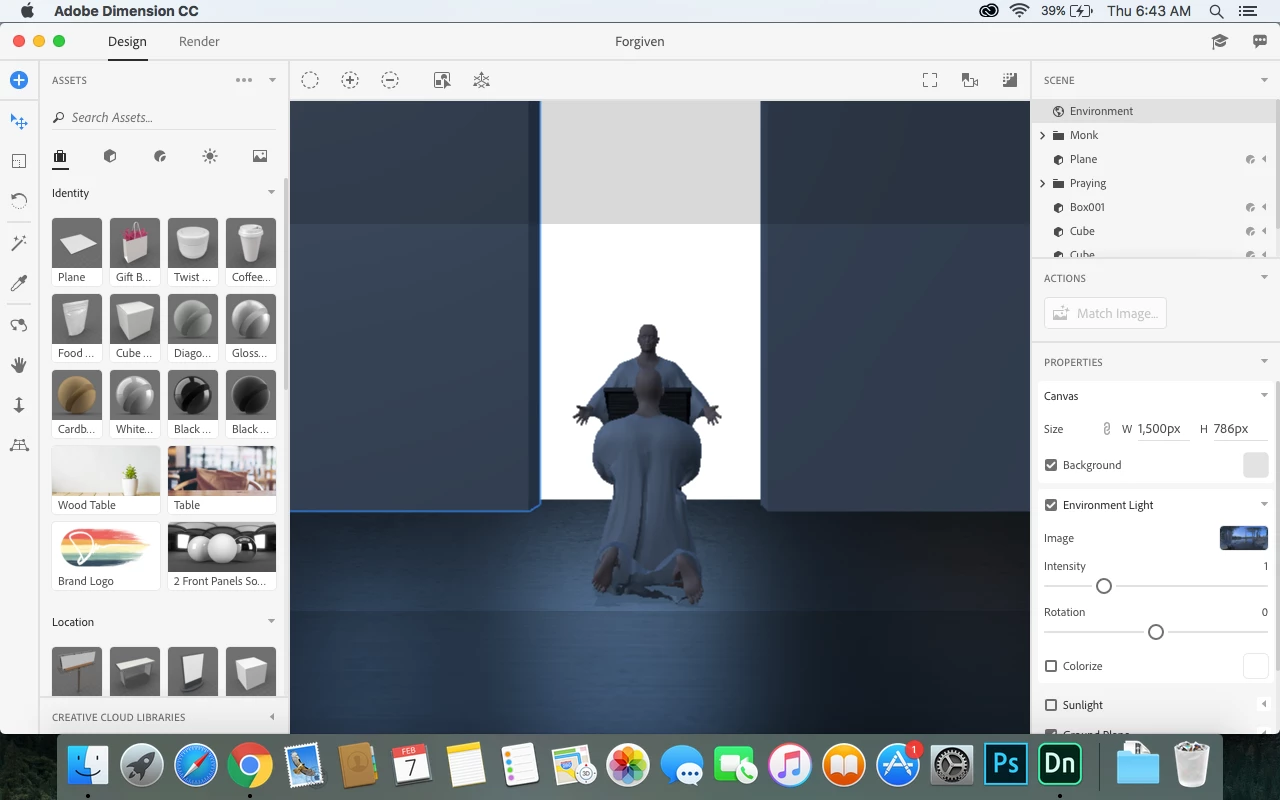Click the Match Image button
This screenshot has width=1280, height=800.
coord(1105,313)
